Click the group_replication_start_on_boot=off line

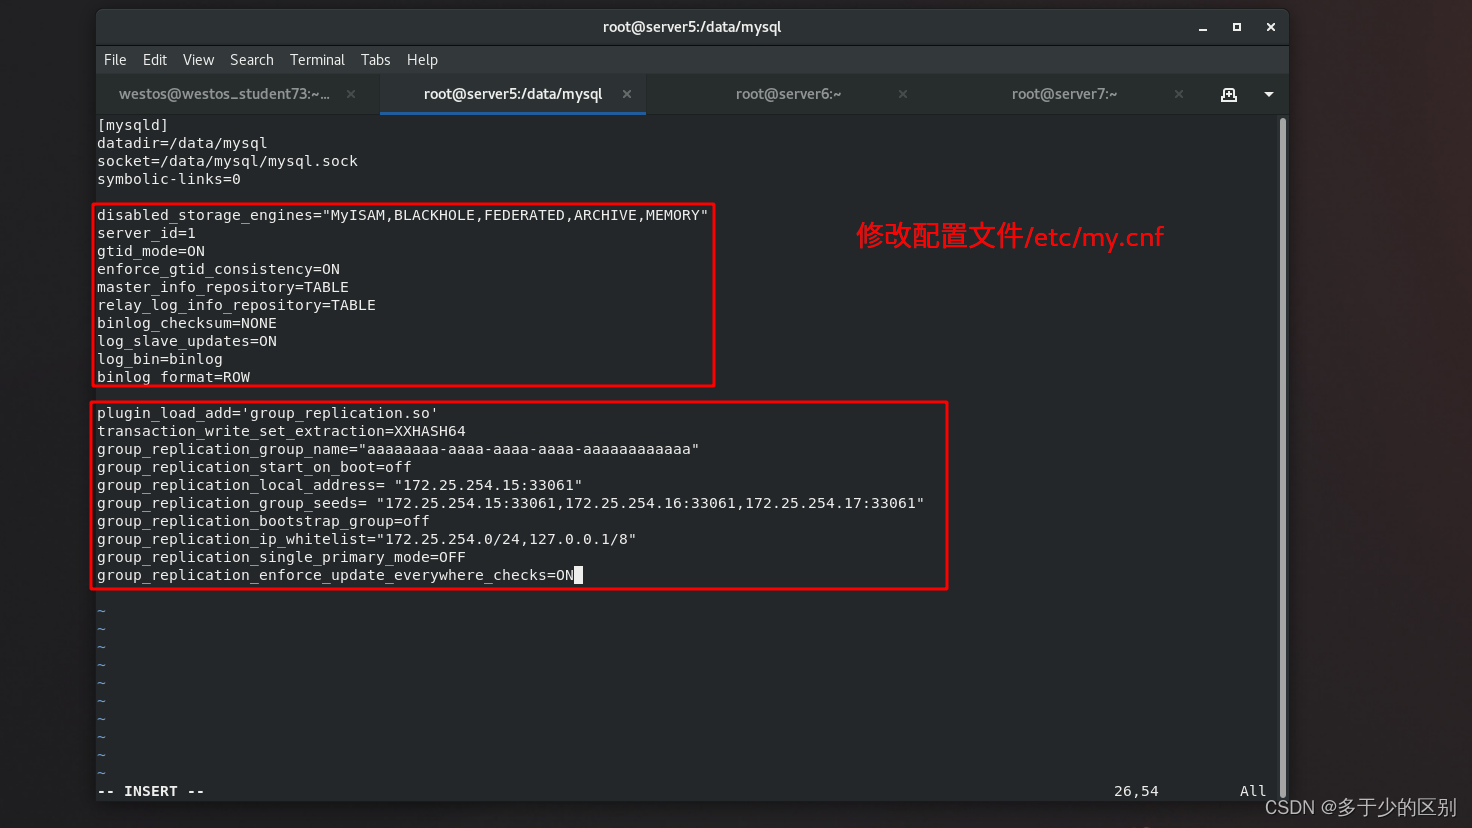pyautogui.click(x=254, y=467)
